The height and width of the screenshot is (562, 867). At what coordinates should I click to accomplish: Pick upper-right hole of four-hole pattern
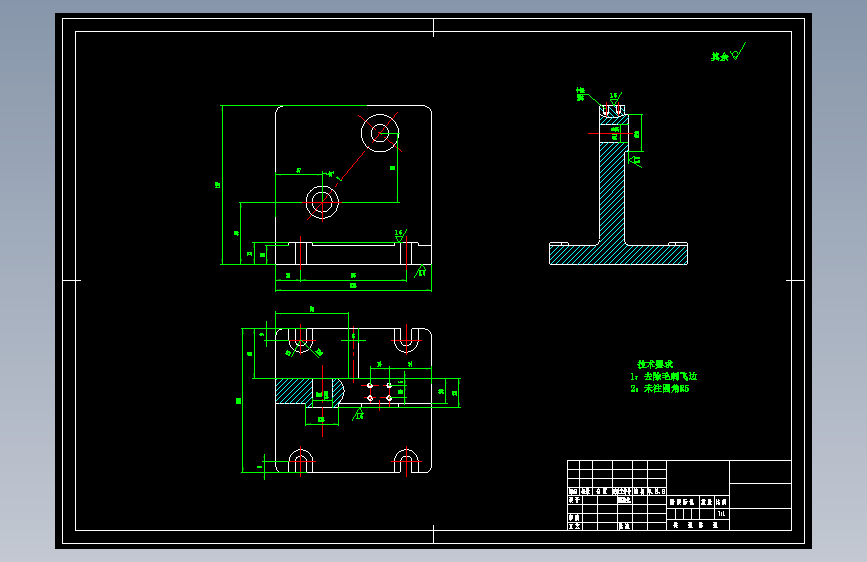(x=389, y=386)
